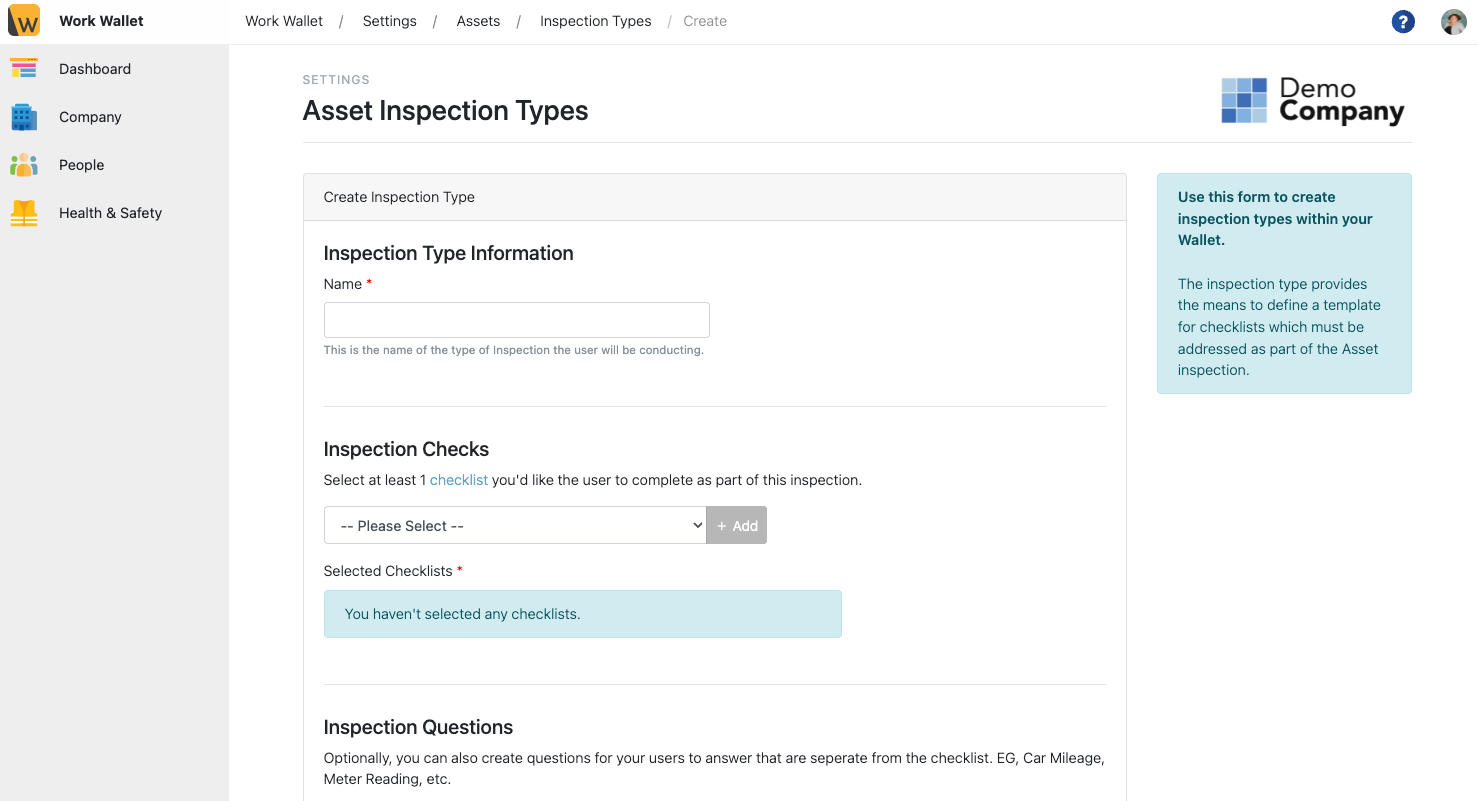
Task: Open Health & Safety menu label
Action: pyautogui.click(x=110, y=213)
